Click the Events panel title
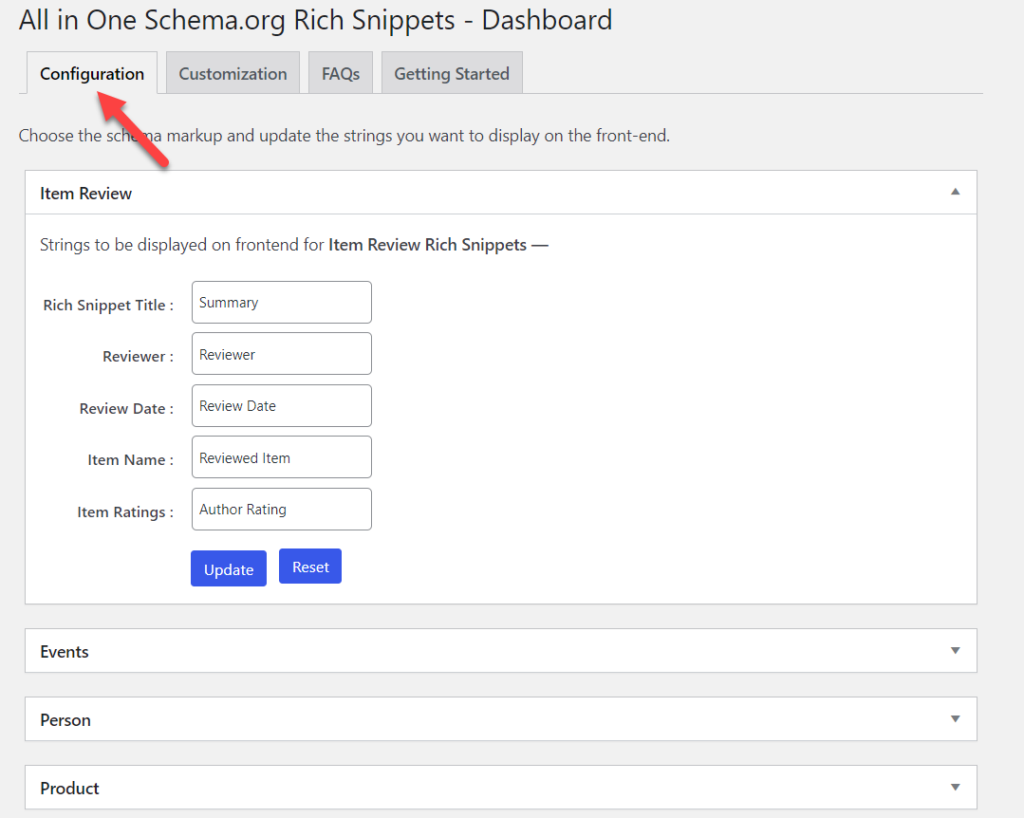The width and height of the screenshot is (1024, 818). pyautogui.click(x=65, y=652)
